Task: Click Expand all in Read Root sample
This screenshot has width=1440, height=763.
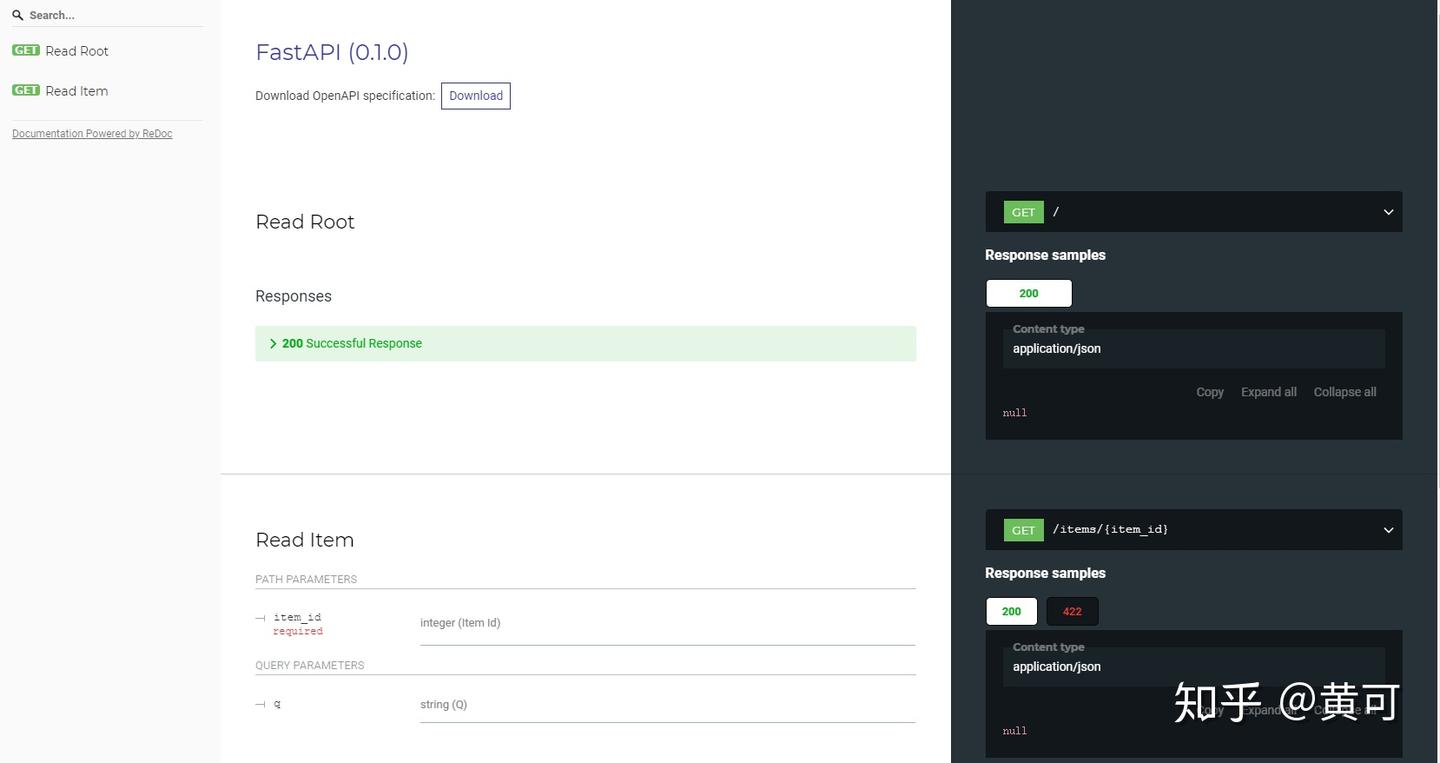Action: click(1269, 392)
